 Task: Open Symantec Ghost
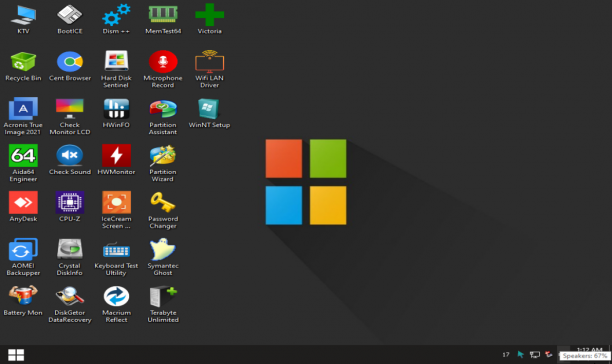pos(163,257)
